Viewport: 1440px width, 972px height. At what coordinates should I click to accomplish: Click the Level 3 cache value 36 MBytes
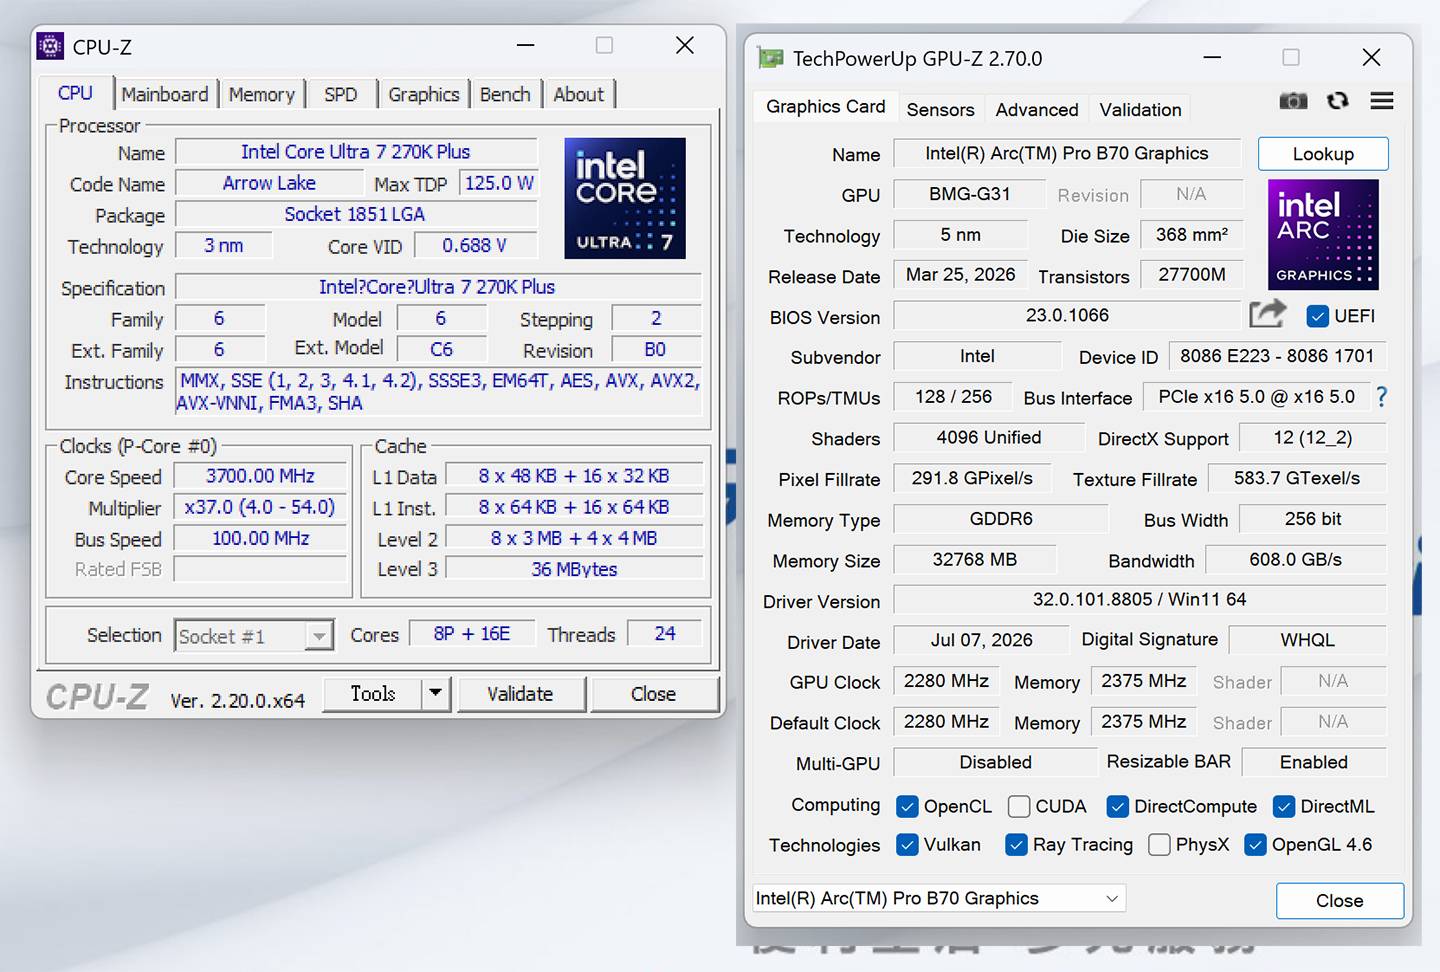(574, 569)
